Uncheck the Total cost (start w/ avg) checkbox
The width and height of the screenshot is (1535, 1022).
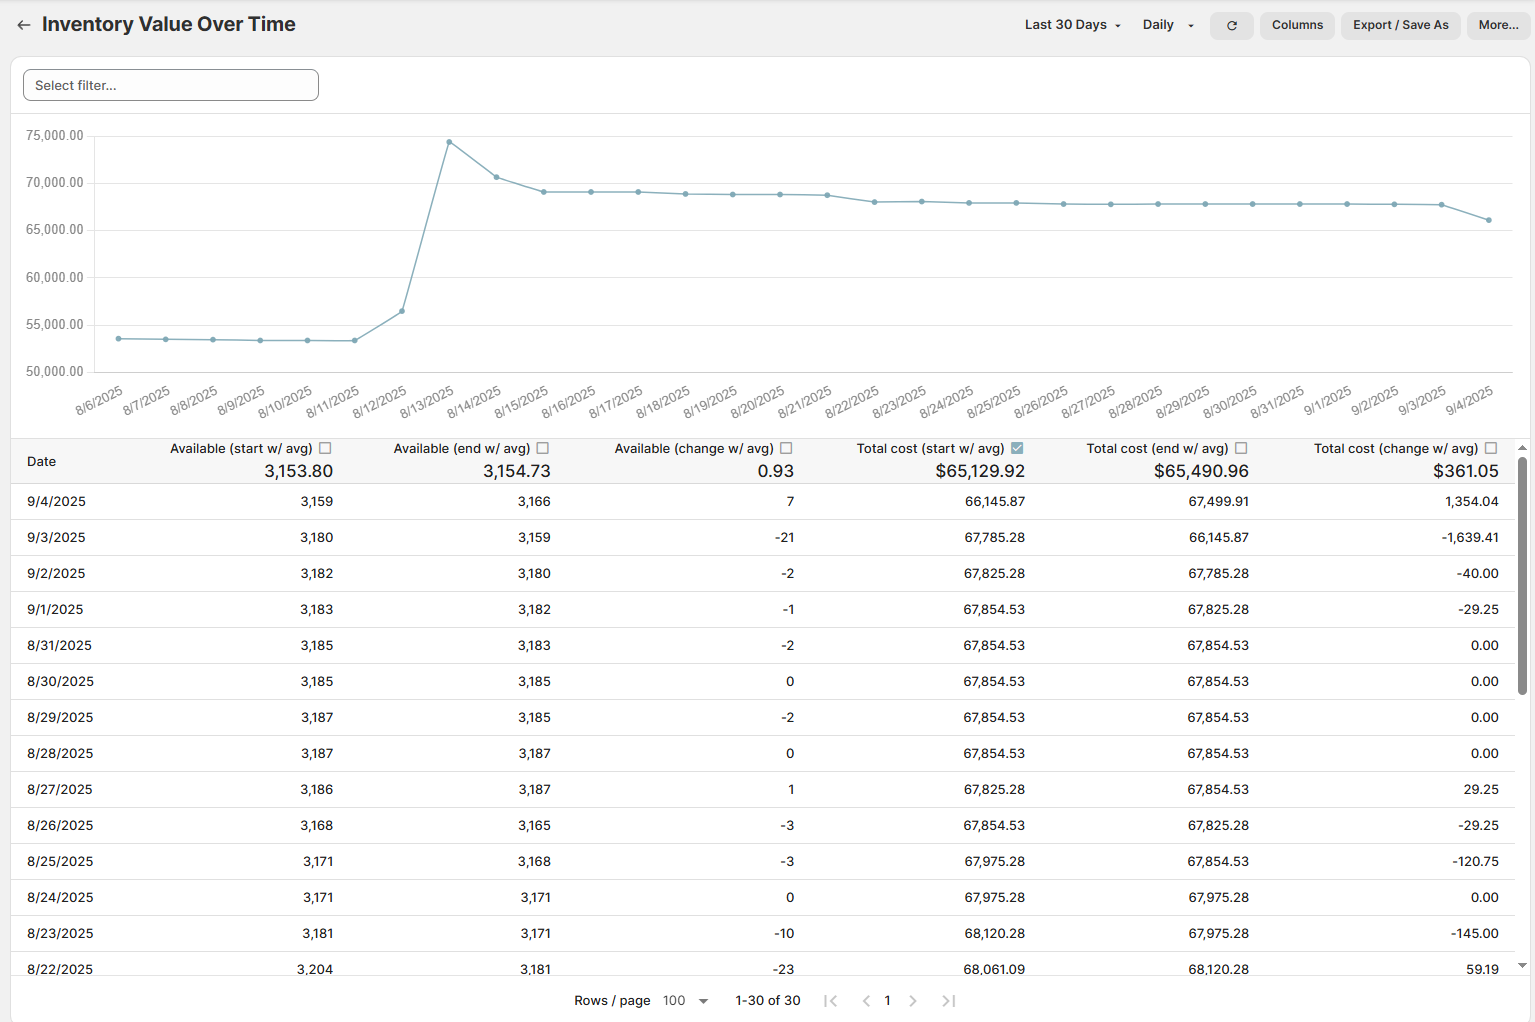[x=1017, y=448]
